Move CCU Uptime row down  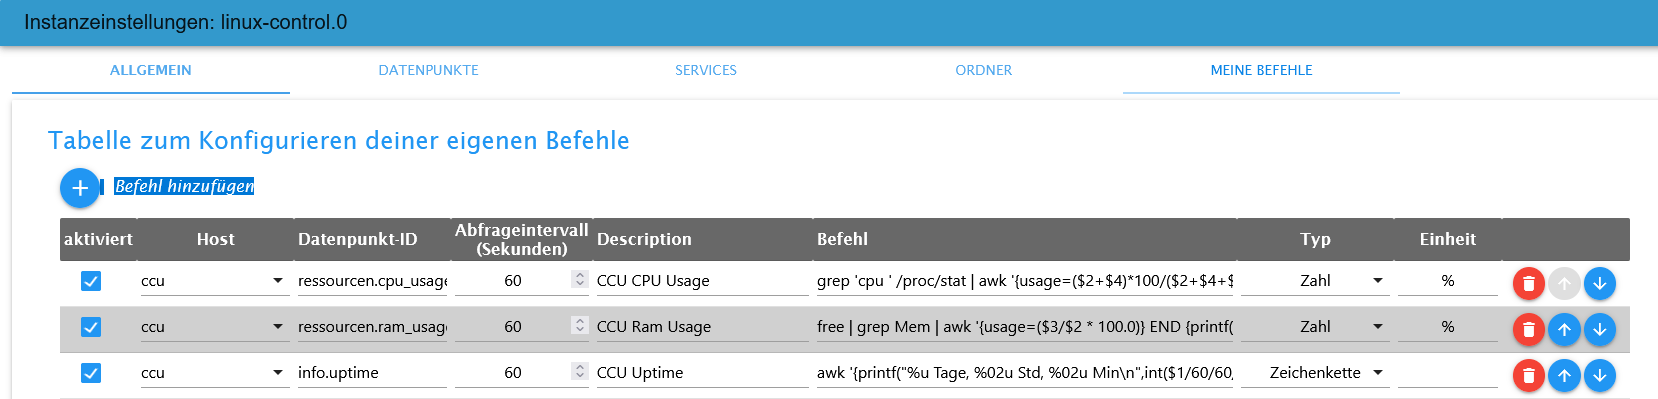1600,375
